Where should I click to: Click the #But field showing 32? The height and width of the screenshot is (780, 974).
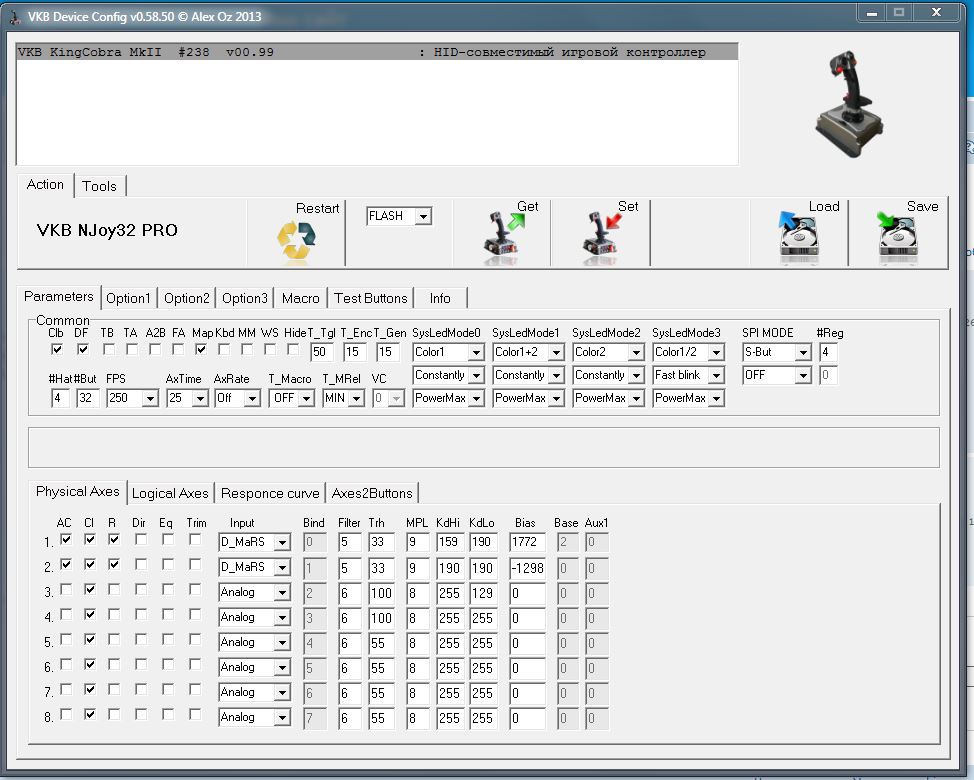[x=88, y=398]
